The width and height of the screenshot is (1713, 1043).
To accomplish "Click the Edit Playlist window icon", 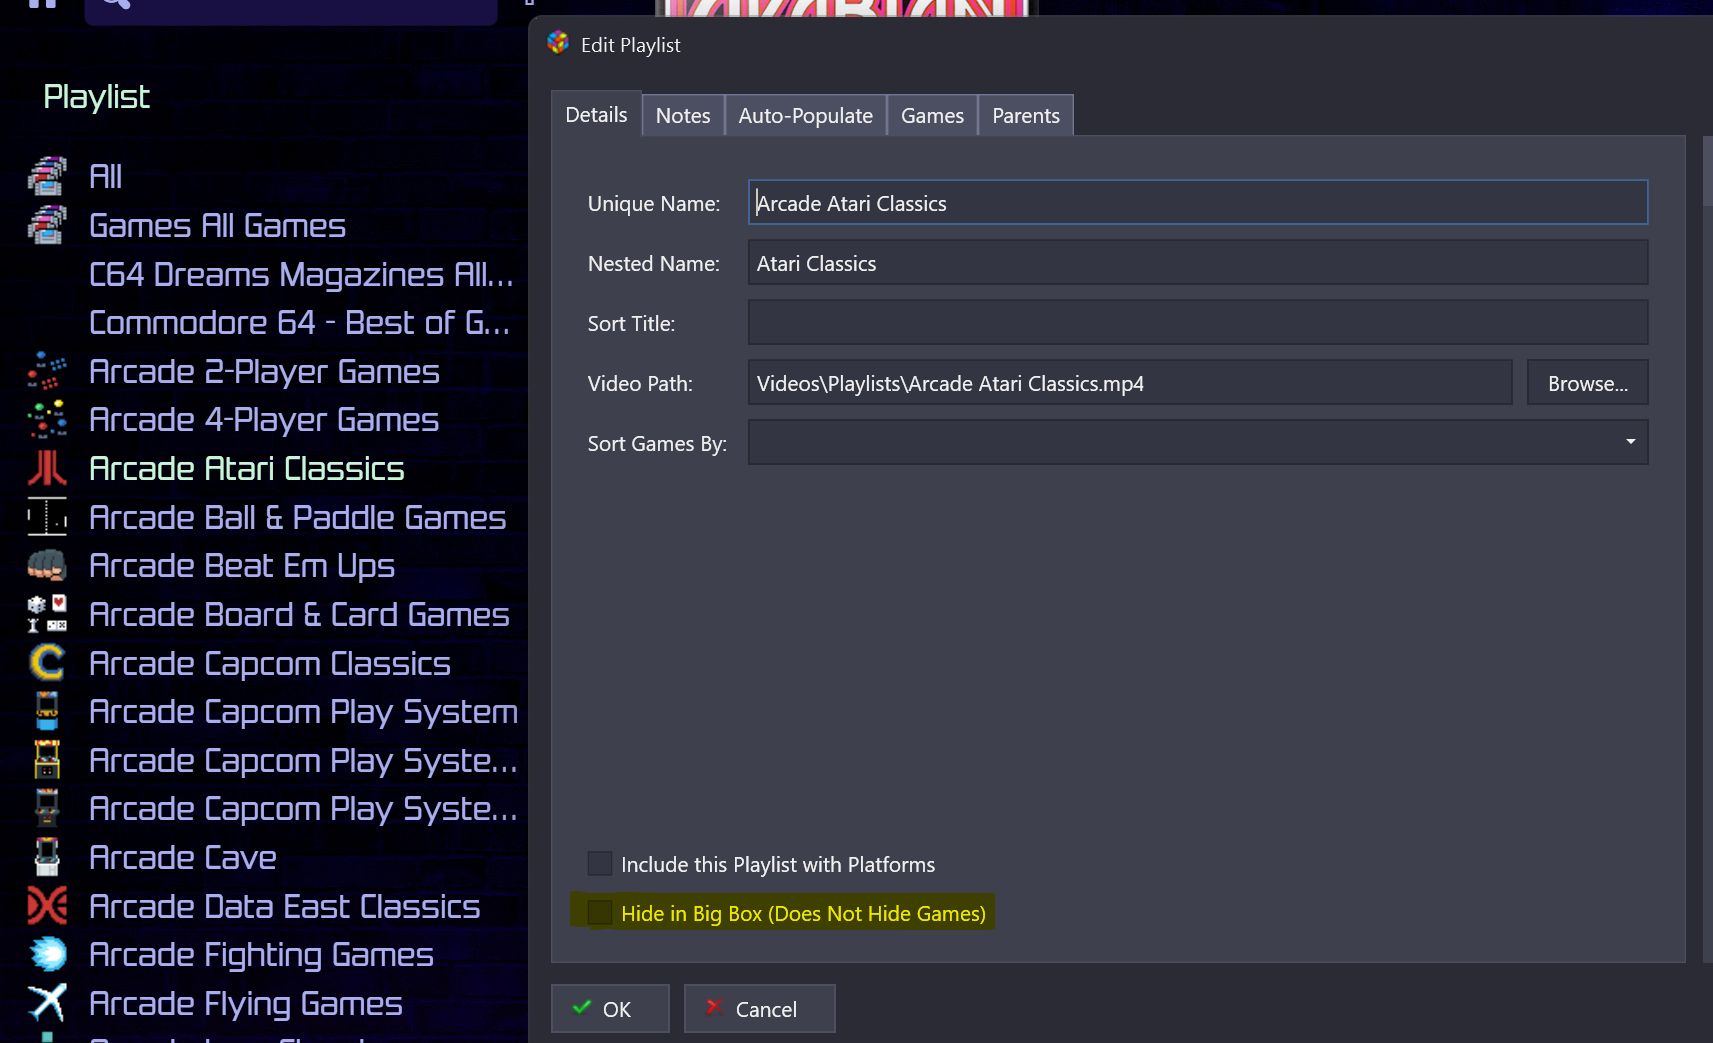I will click(558, 43).
